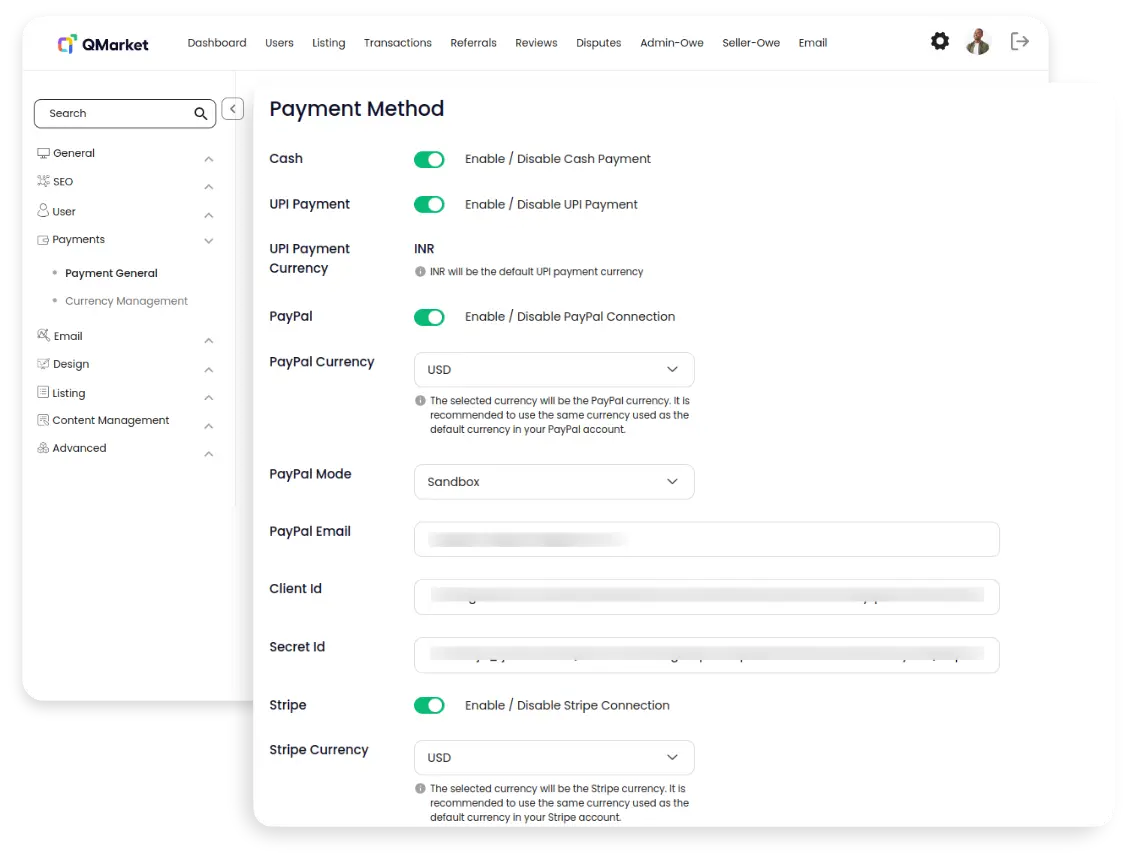1133x863 pixels.
Task: Turn off the UPI Payment toggle
Action: click(429, 205)
